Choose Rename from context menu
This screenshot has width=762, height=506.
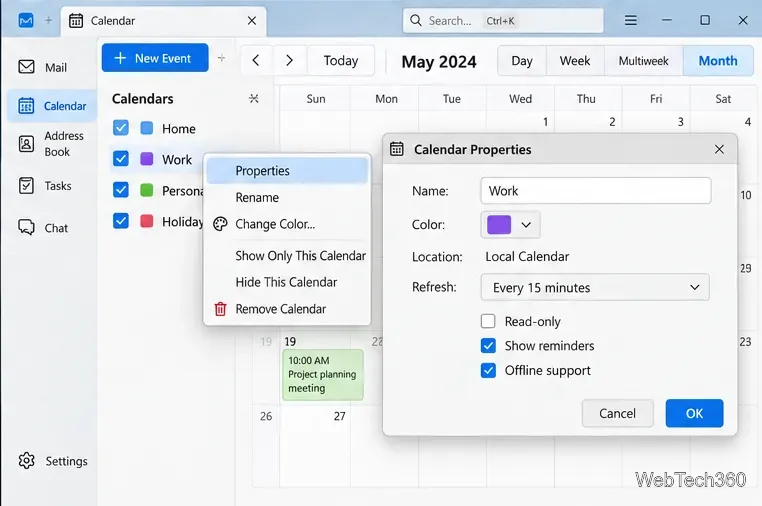point(287,197)
